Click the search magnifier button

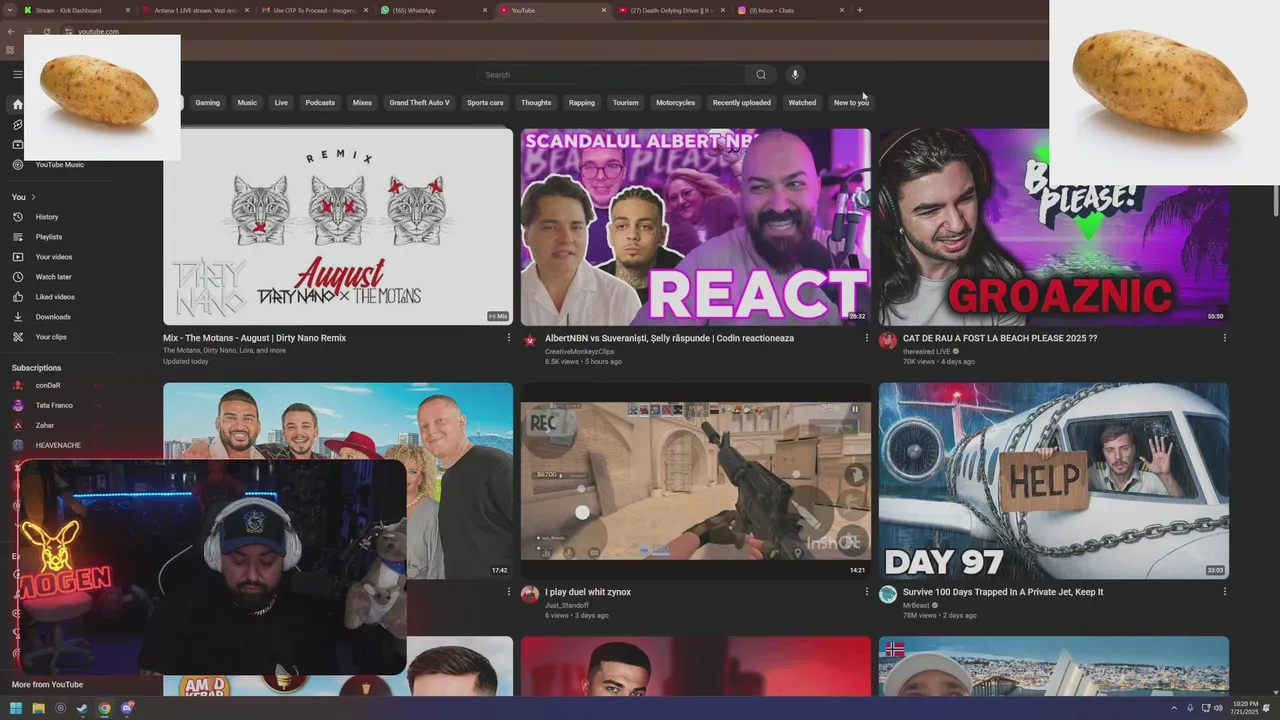pos(761,75)
